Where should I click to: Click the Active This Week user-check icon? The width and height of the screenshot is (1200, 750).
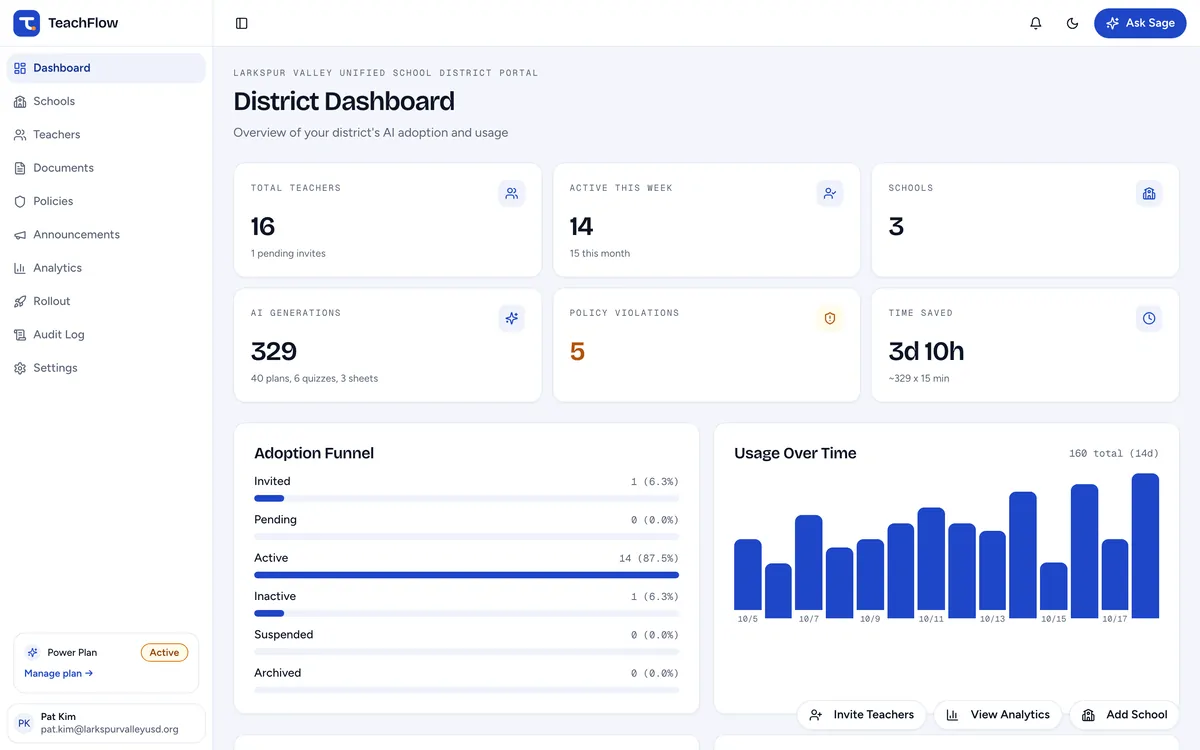point(830,194)
